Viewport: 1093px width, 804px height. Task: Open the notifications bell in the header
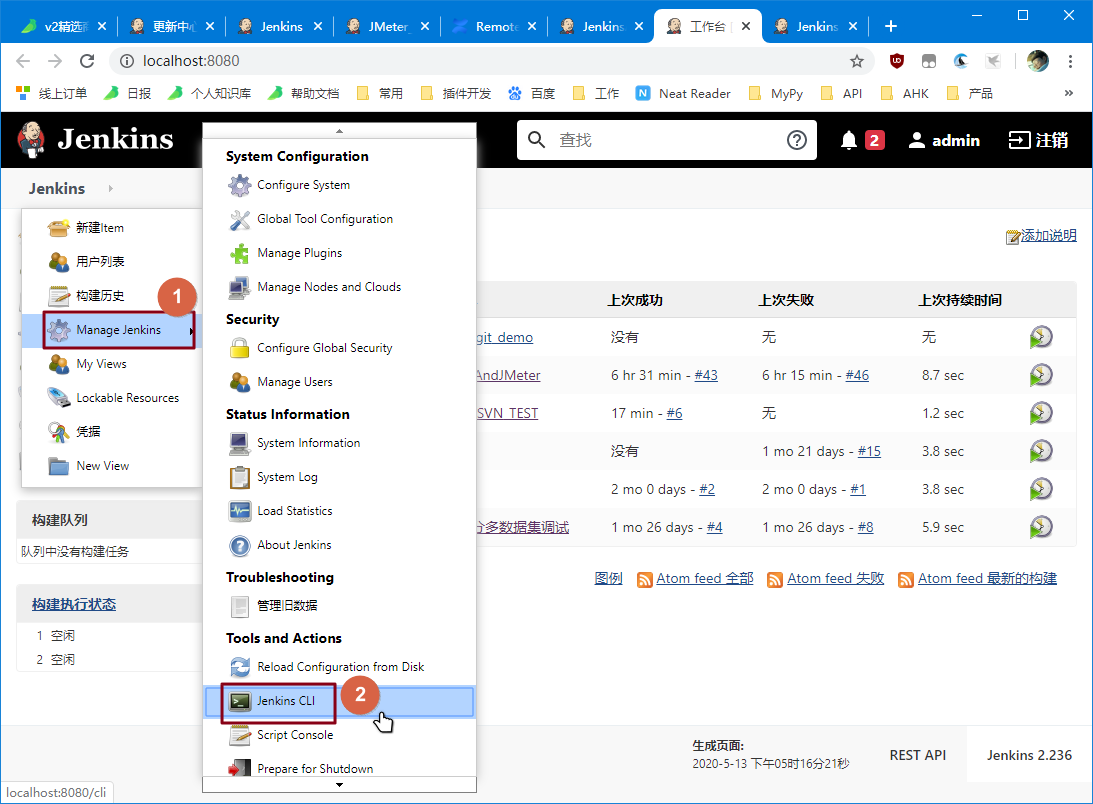848,140
